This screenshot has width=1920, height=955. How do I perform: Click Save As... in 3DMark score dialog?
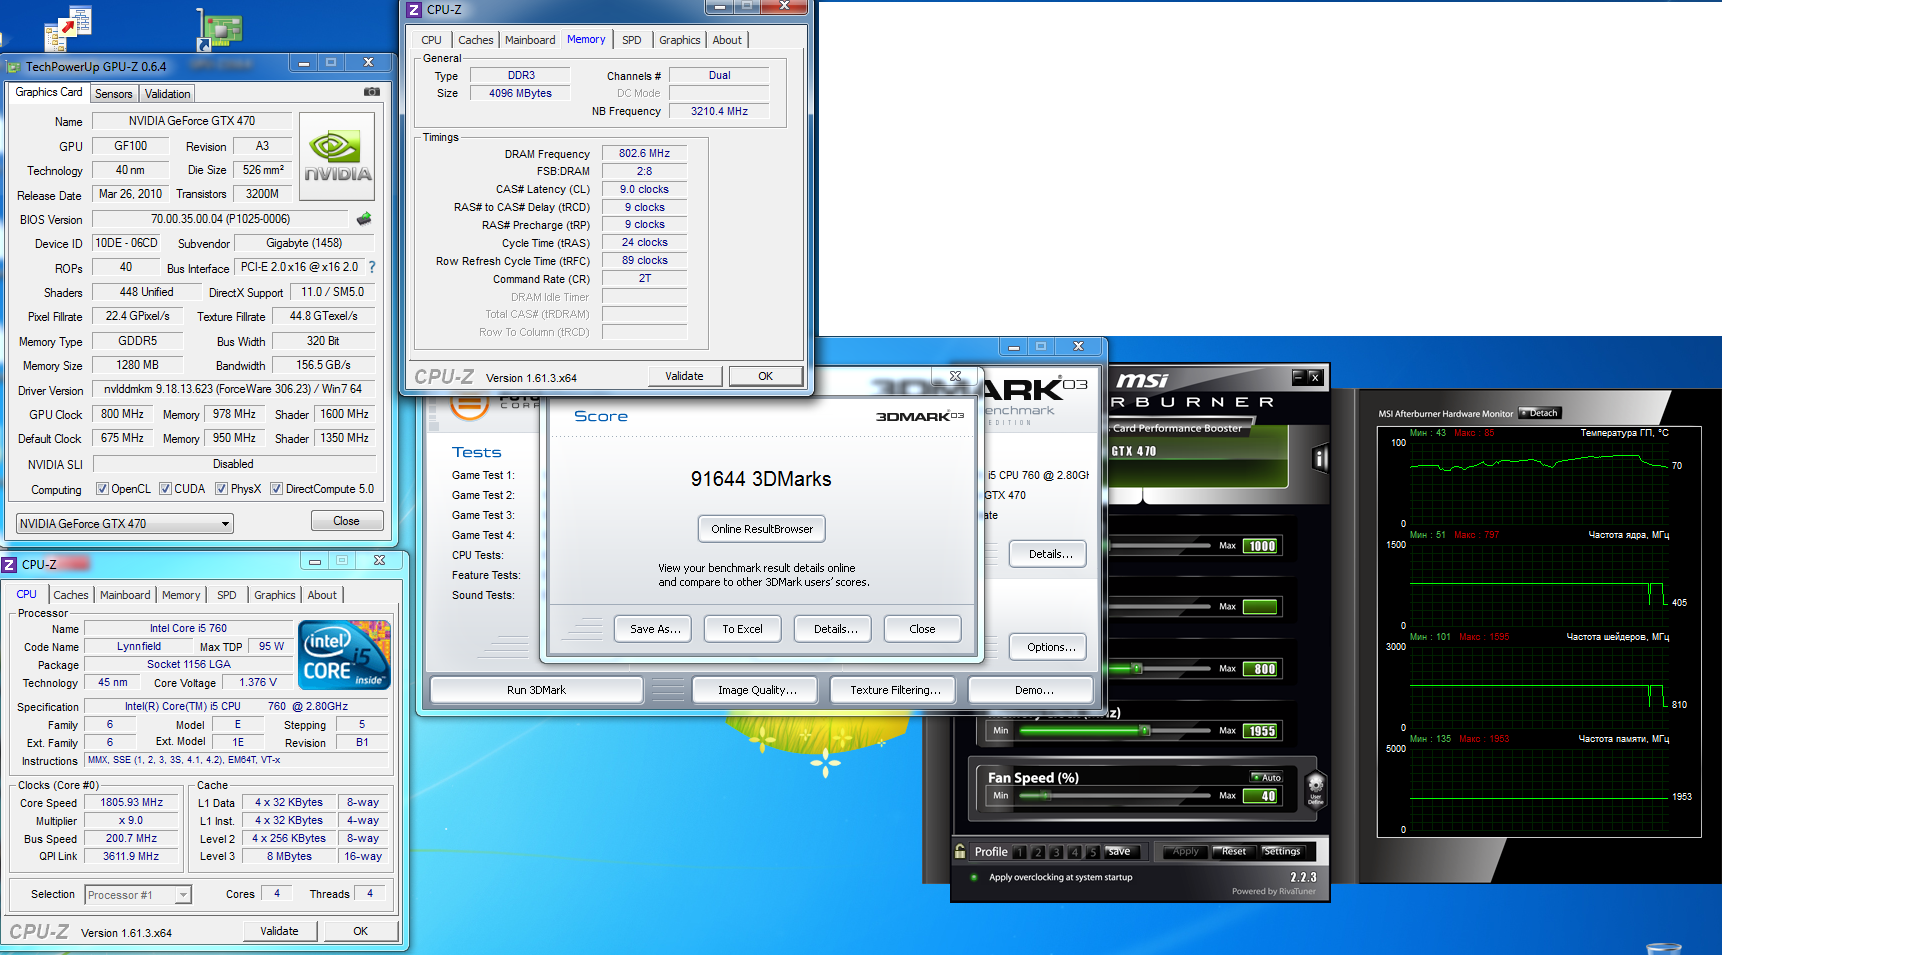655,629
